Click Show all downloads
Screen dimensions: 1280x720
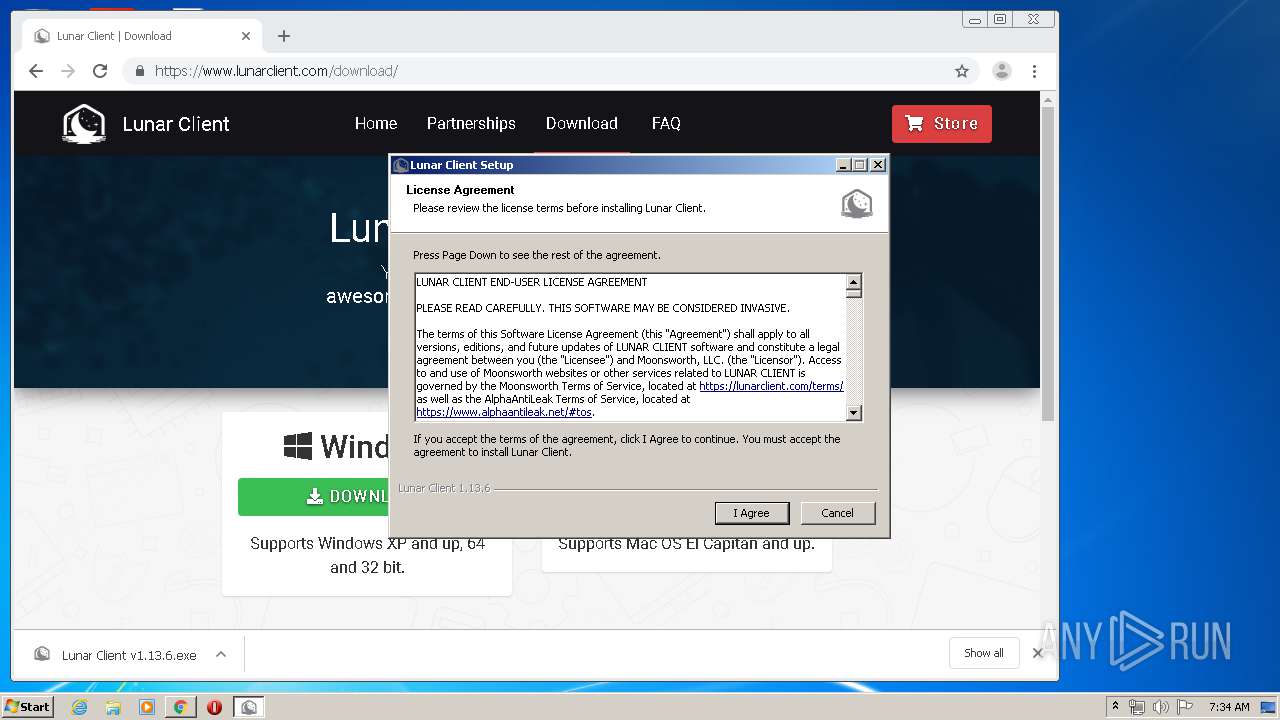[x=984, y=653]
